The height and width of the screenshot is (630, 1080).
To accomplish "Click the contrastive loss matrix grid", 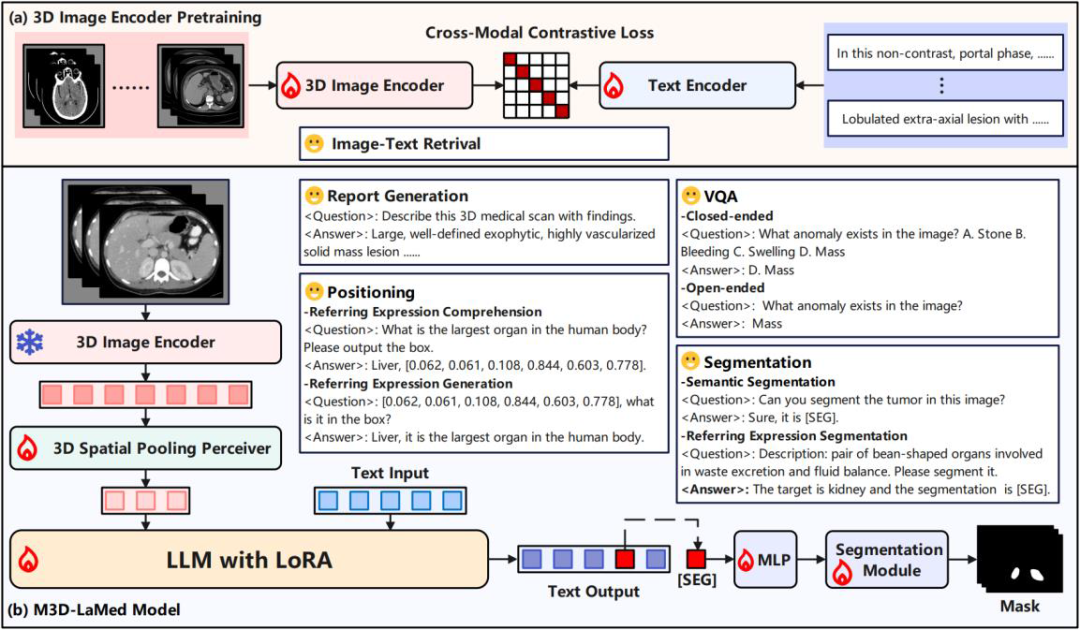I will 538,85.
